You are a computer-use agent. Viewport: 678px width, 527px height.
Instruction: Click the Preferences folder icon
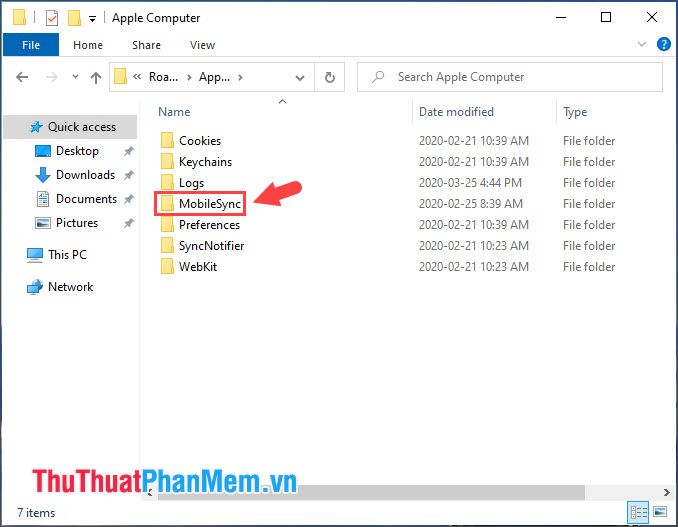point(167,225)
